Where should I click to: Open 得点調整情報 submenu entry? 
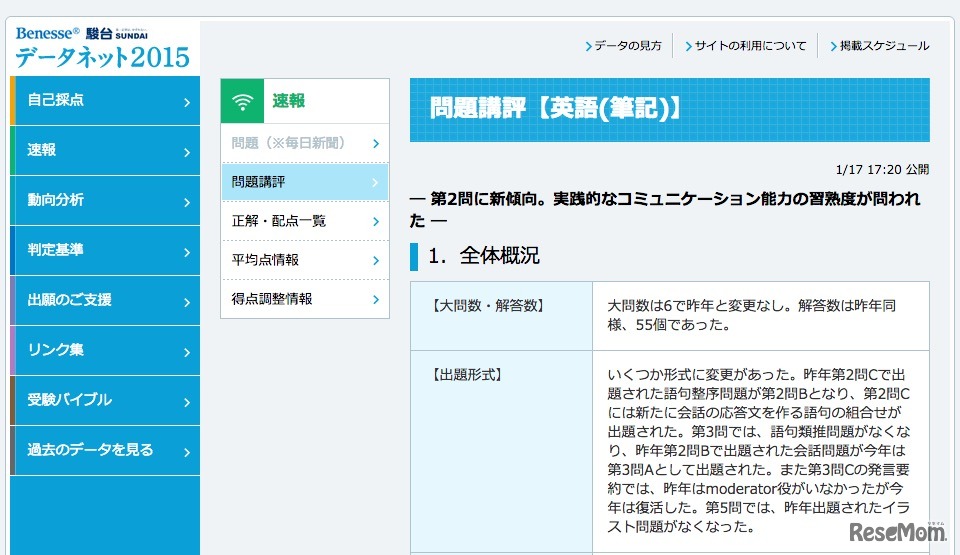(305, 299)
